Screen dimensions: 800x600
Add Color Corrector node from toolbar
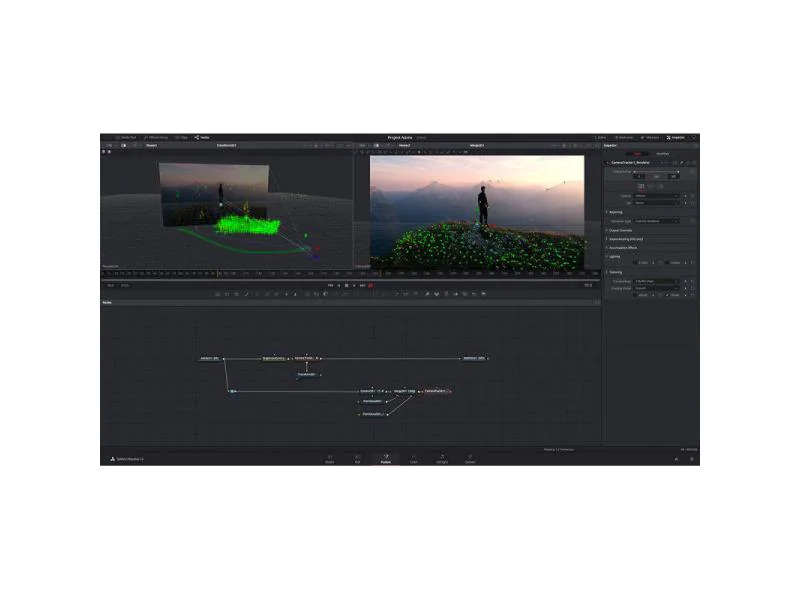257,294
